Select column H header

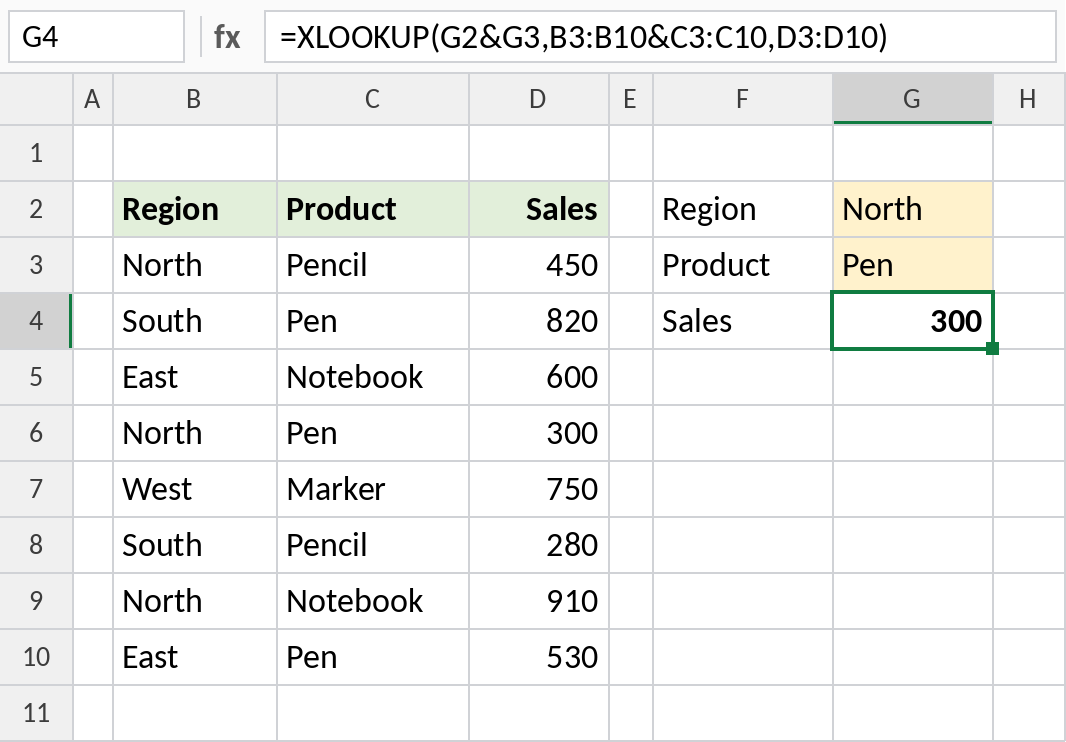(1029, 99)
